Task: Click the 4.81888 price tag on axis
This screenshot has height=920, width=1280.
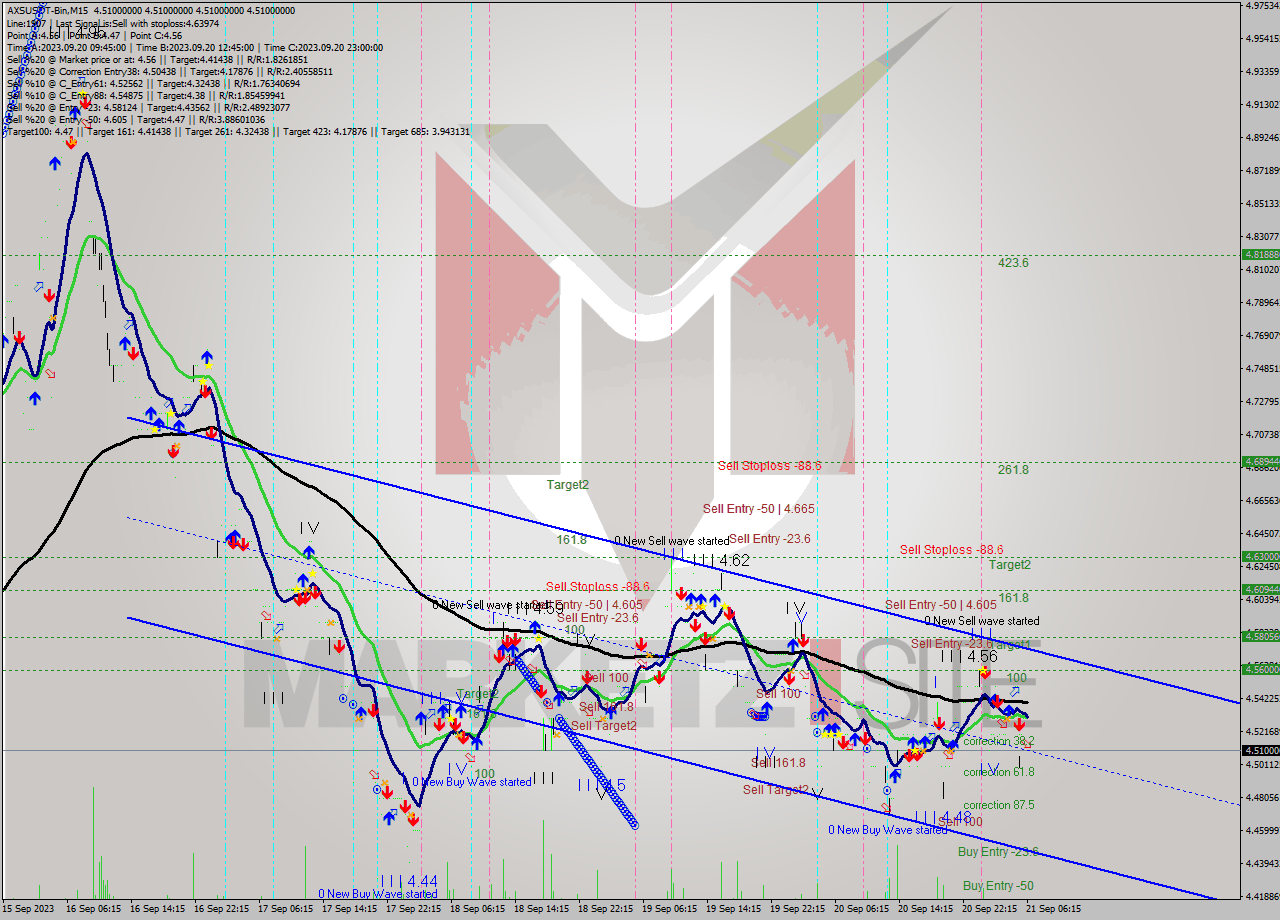Action: pyautogui.click(x=1260, y=254)
